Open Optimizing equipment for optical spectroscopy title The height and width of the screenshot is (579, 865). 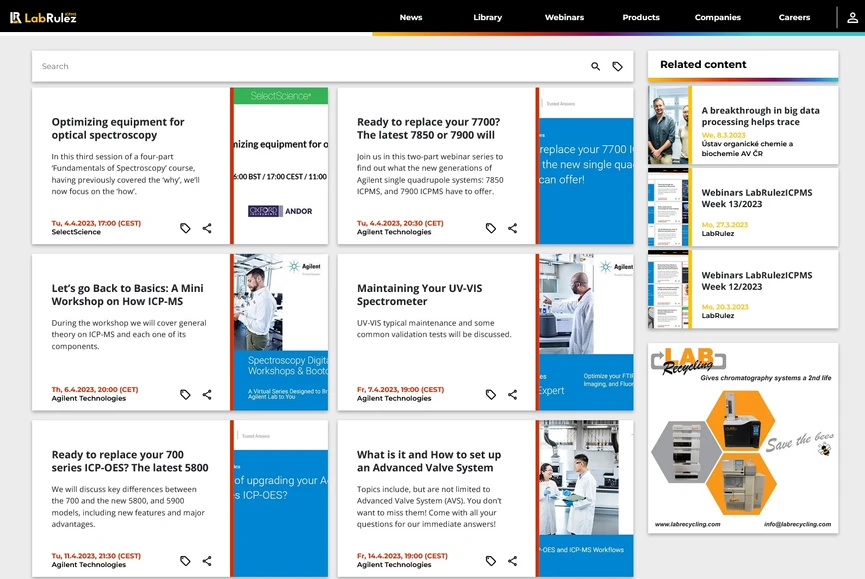click(118, 128)
